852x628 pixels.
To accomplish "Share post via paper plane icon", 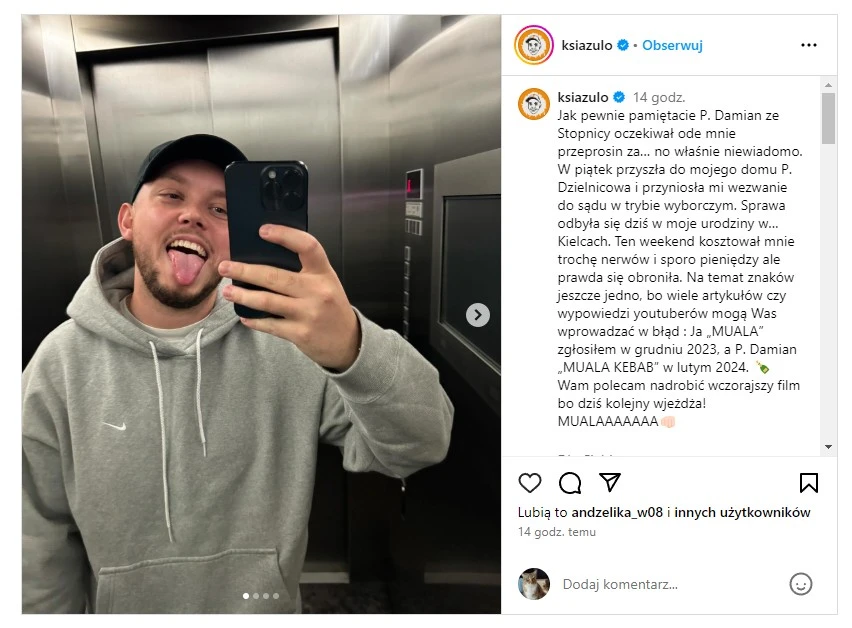I will point(610,482).
